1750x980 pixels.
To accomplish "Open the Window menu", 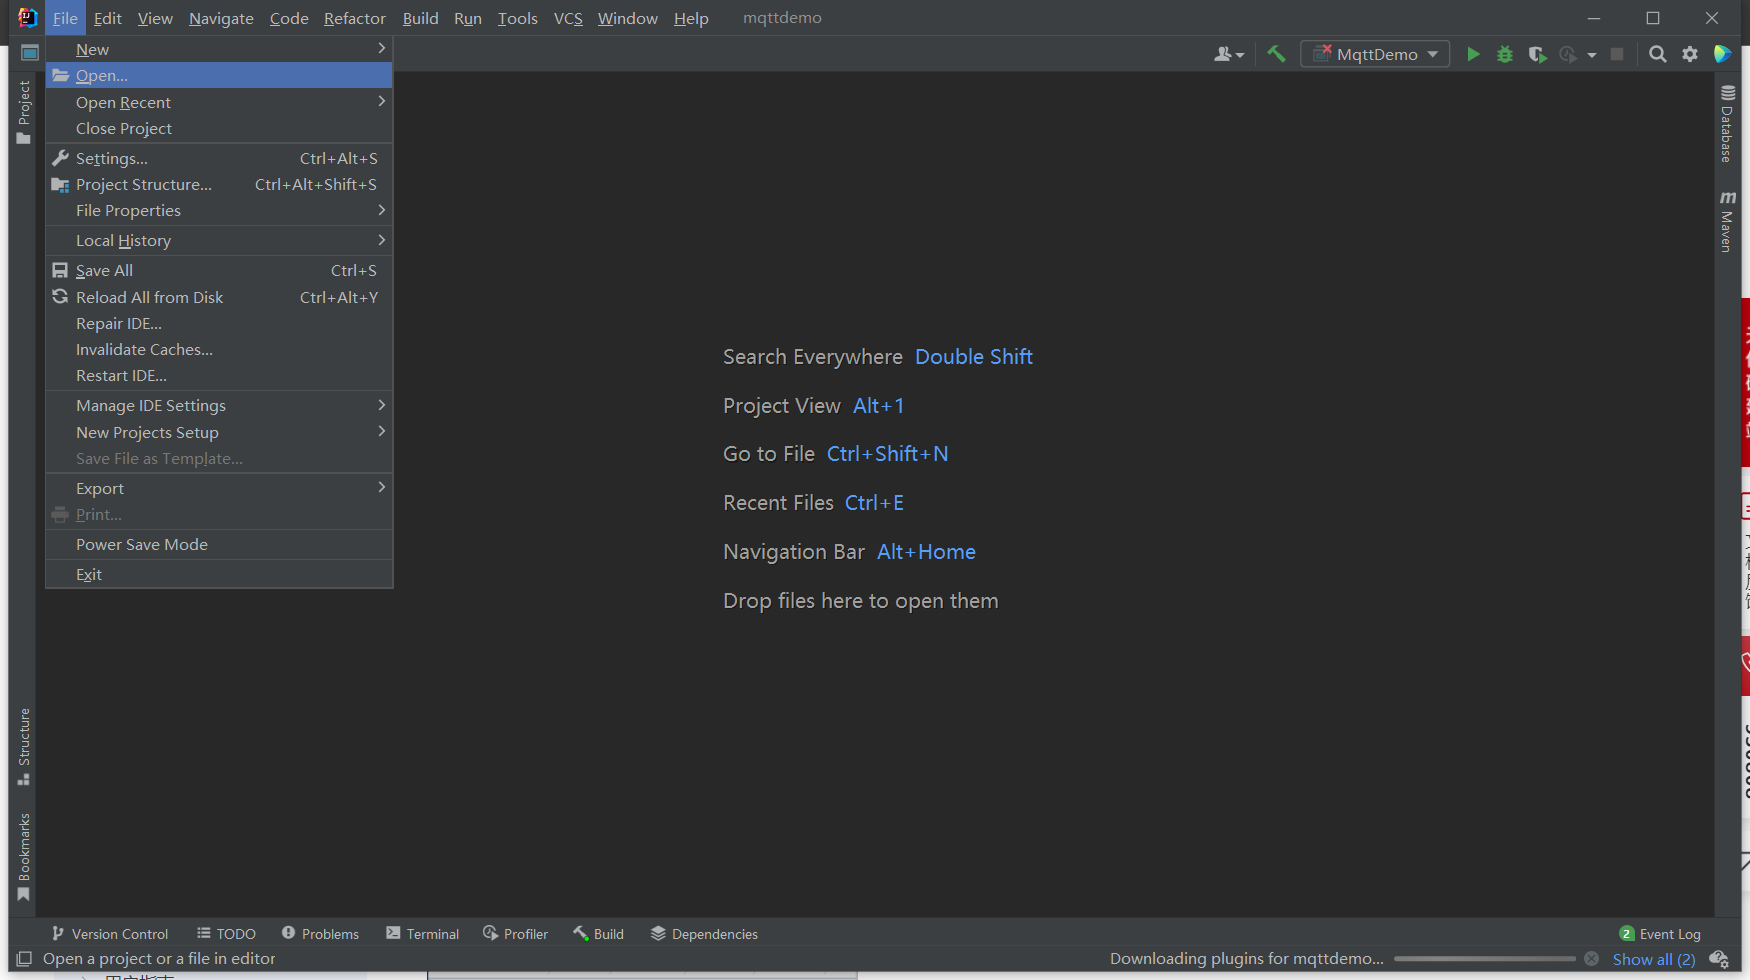I will 628,18.
